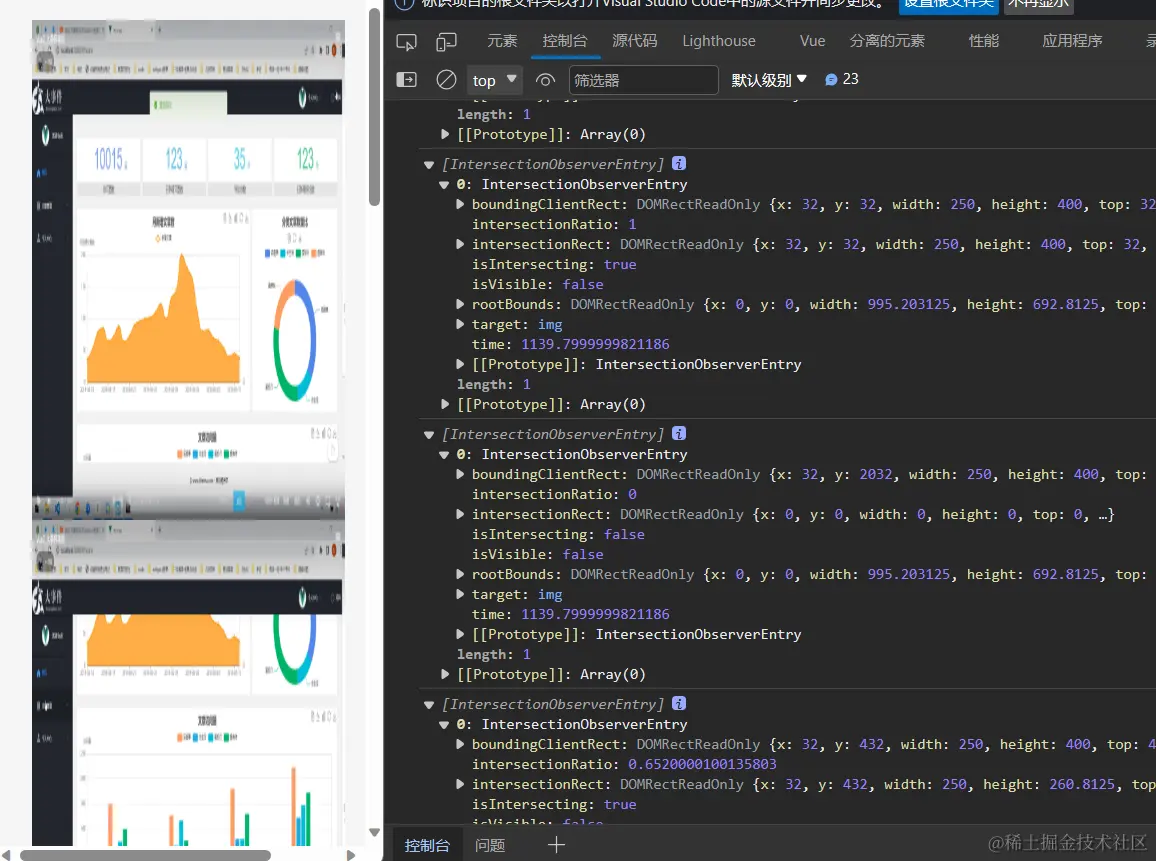Click the page vertical scrollbar thumb
The height and width of the screenshot is (861, 1156).
click(x=375, y=108)
